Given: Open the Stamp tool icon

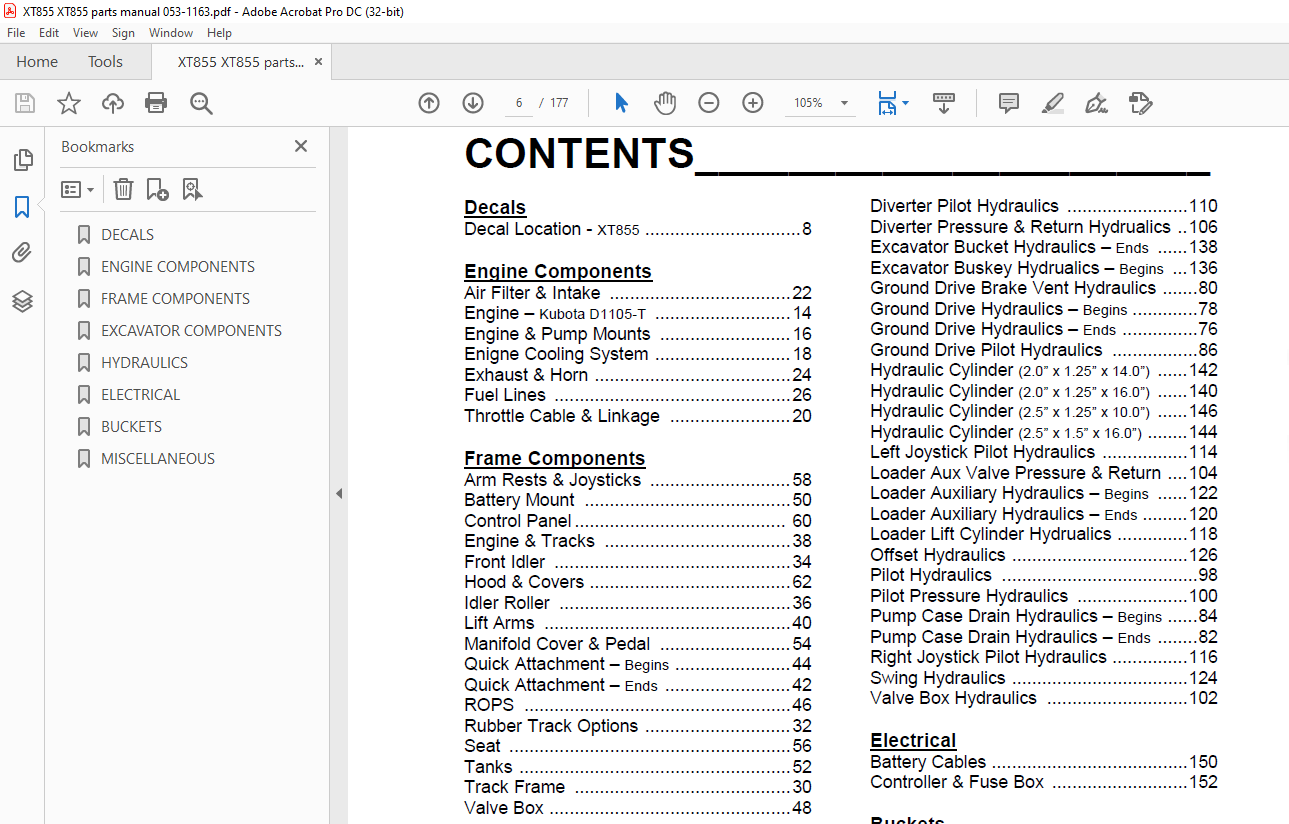Looking at the screenshot, I should point(1141,103).
